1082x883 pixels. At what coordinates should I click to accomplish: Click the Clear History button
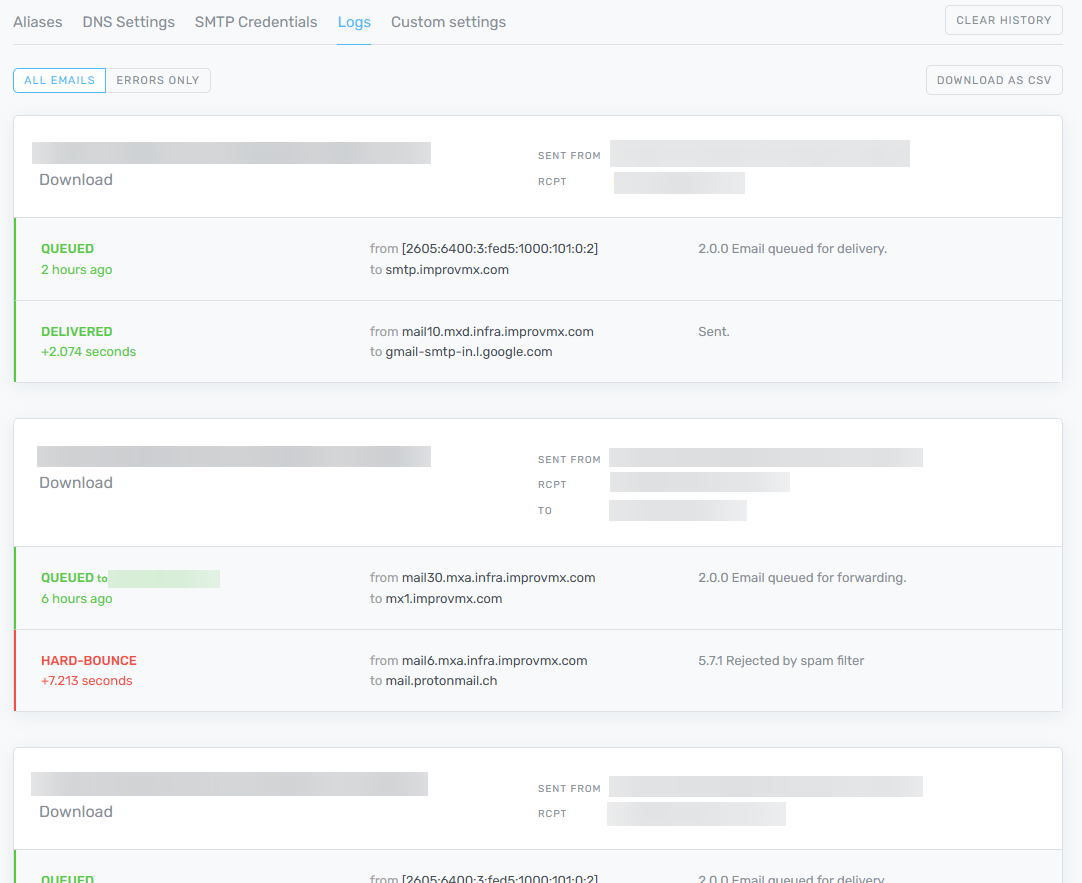pos(1003,20)
